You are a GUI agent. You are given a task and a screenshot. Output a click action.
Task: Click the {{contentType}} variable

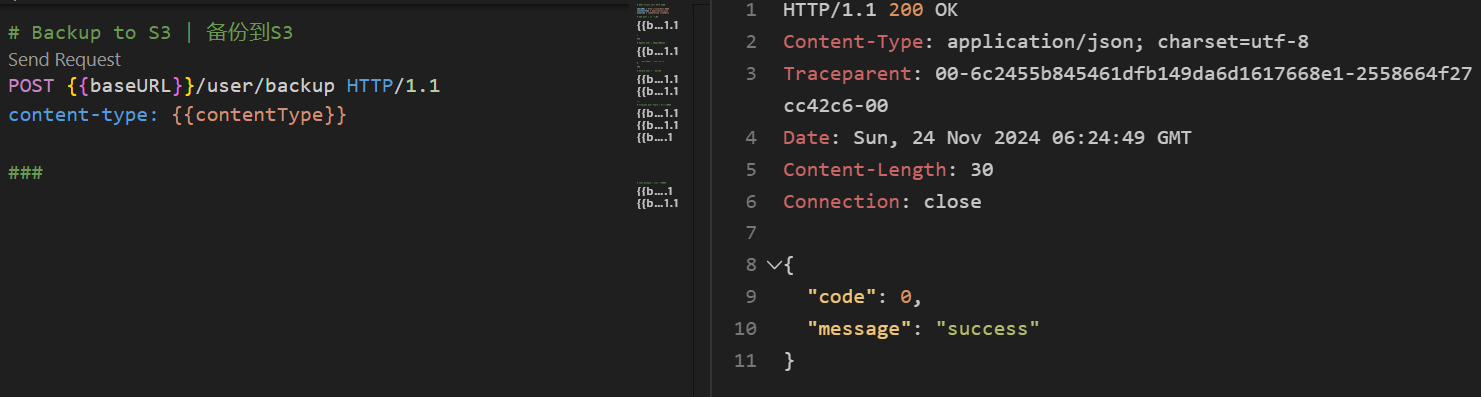(x=259, y=115)
